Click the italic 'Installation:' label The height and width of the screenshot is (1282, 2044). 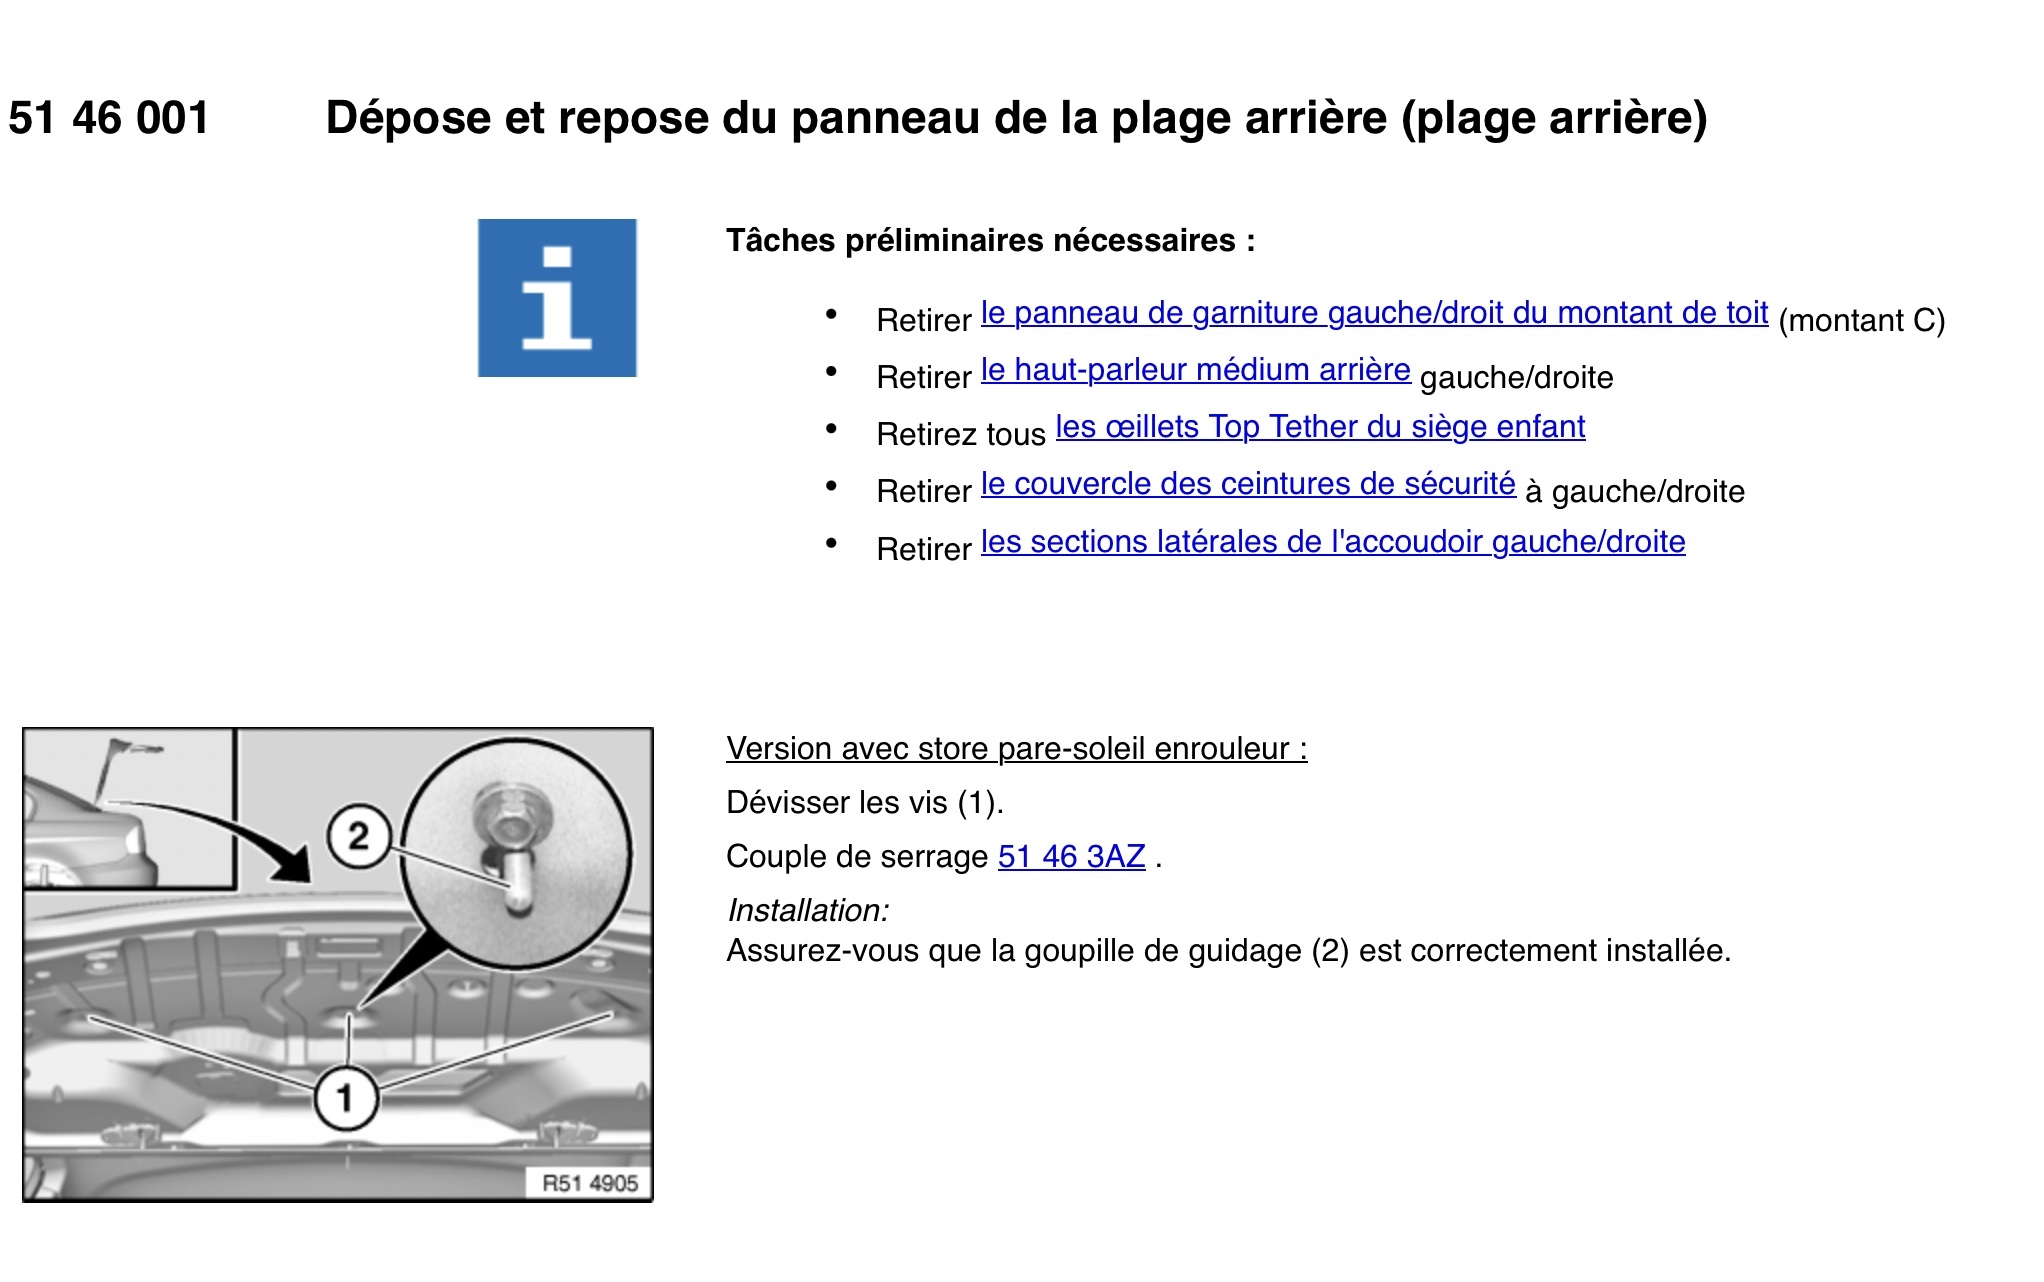[x=807, y=911]
